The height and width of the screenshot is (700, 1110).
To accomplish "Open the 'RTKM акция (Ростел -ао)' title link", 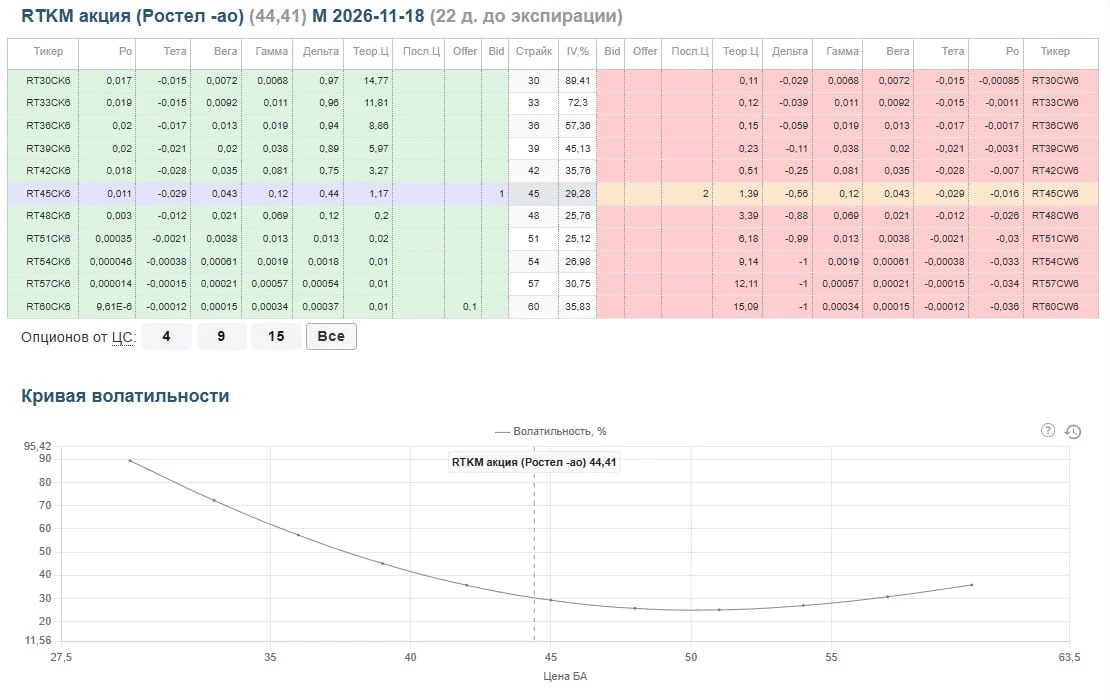I will 132,16.
